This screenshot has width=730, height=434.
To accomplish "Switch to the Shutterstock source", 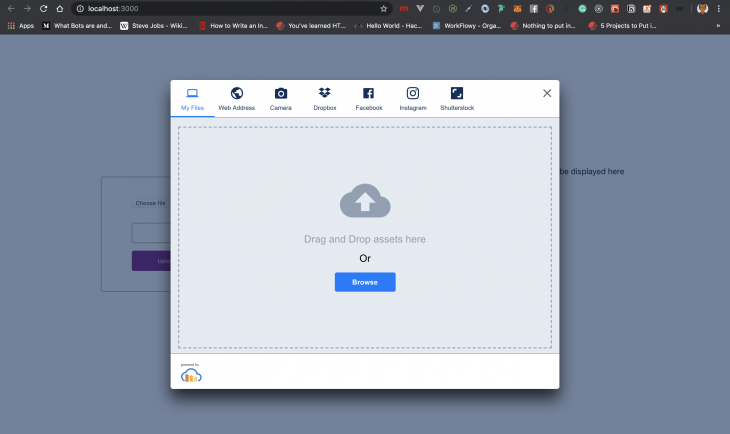I will coord(457,94).
